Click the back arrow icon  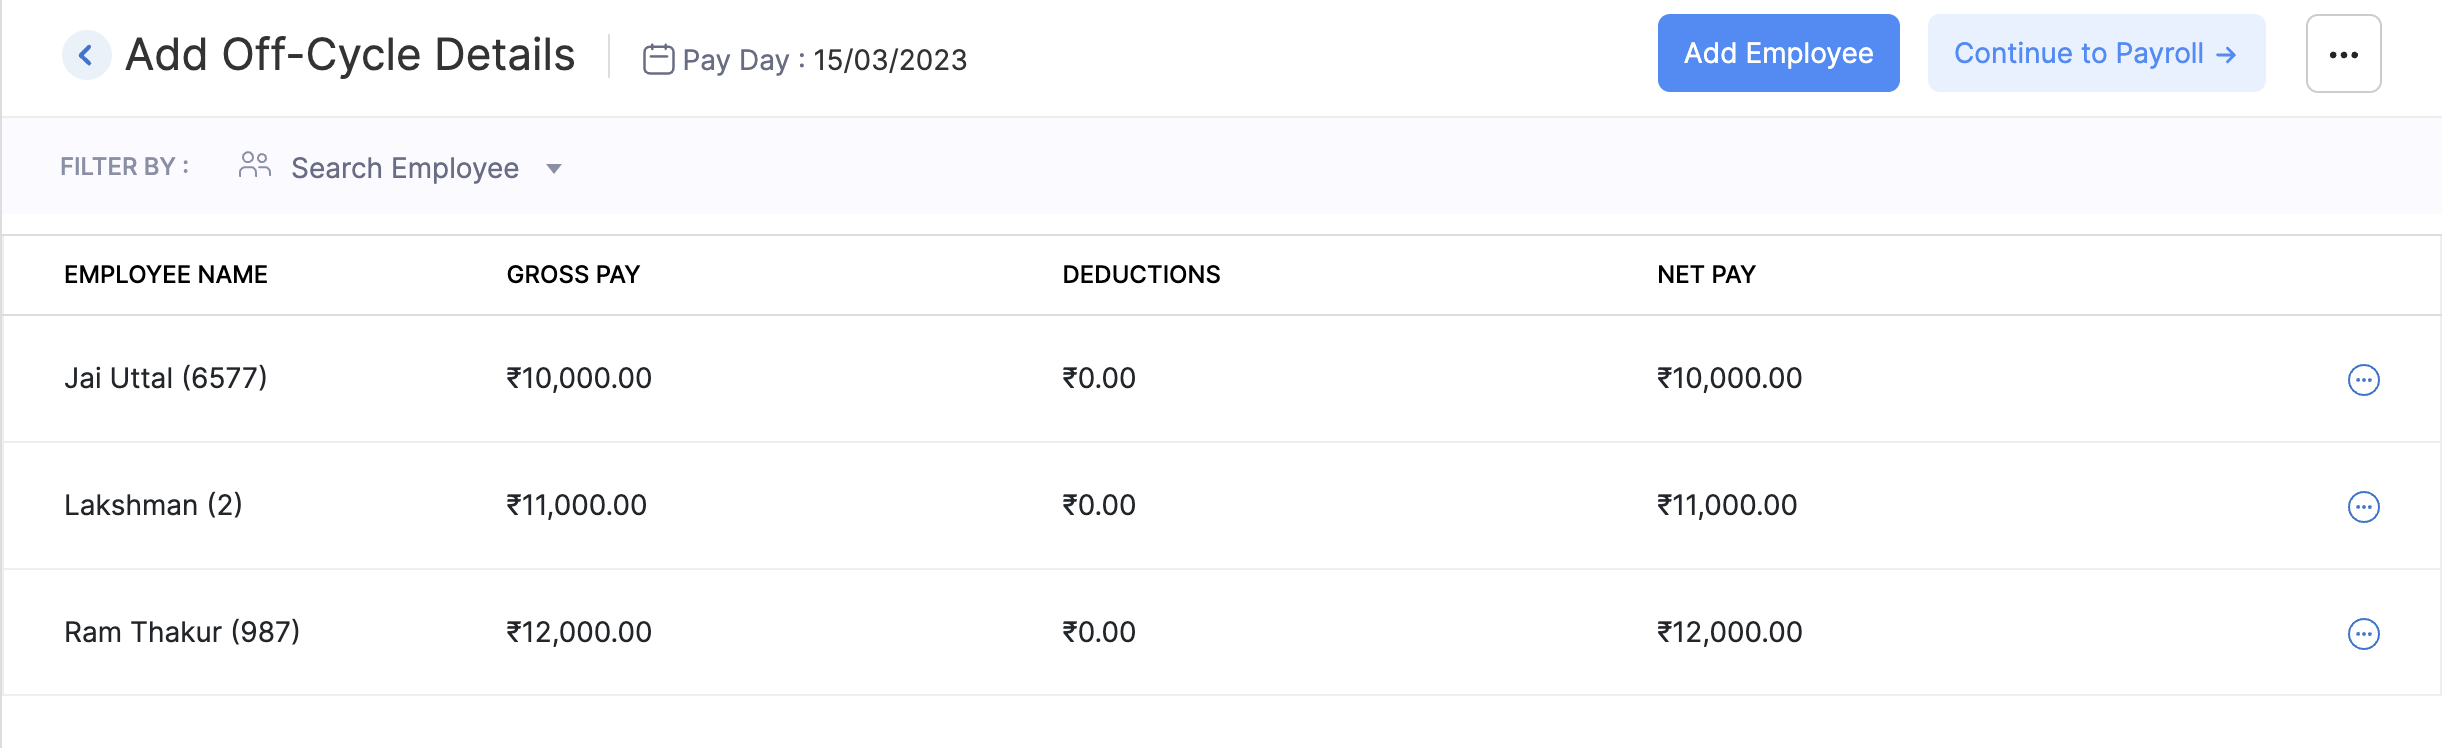(87, 54)
